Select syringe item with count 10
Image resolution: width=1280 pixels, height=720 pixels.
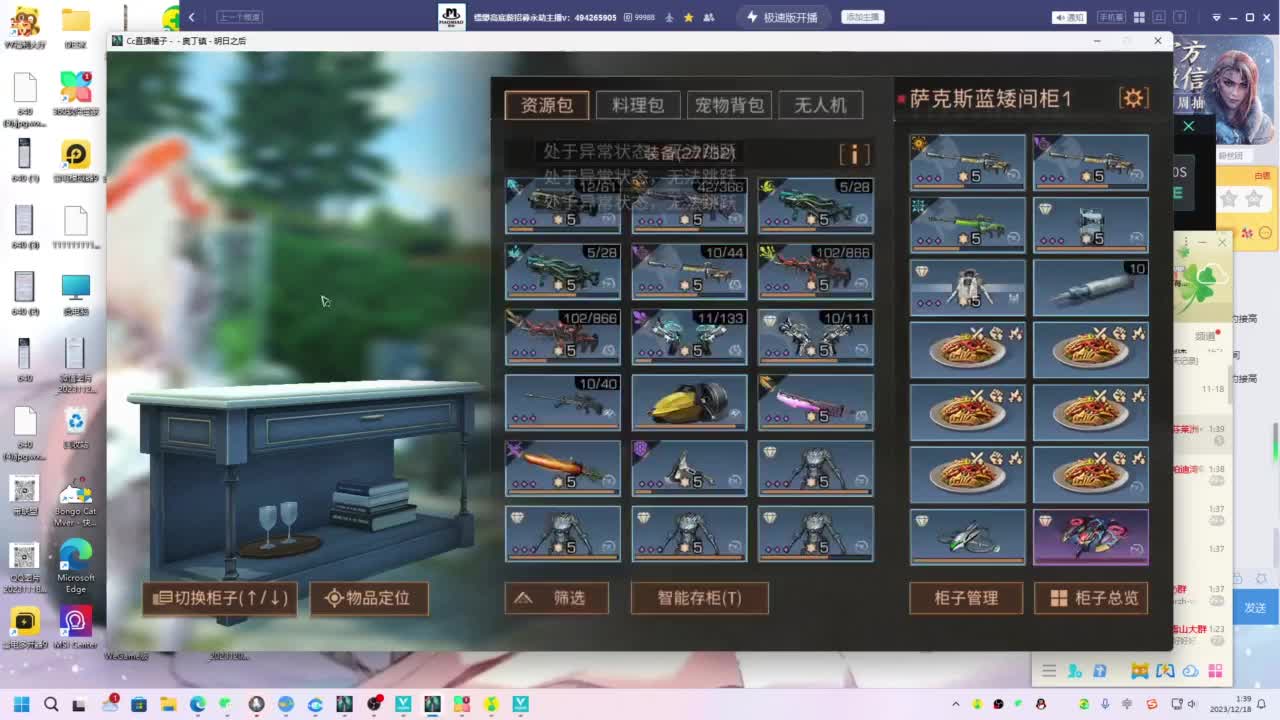[x=1091, y=287]
